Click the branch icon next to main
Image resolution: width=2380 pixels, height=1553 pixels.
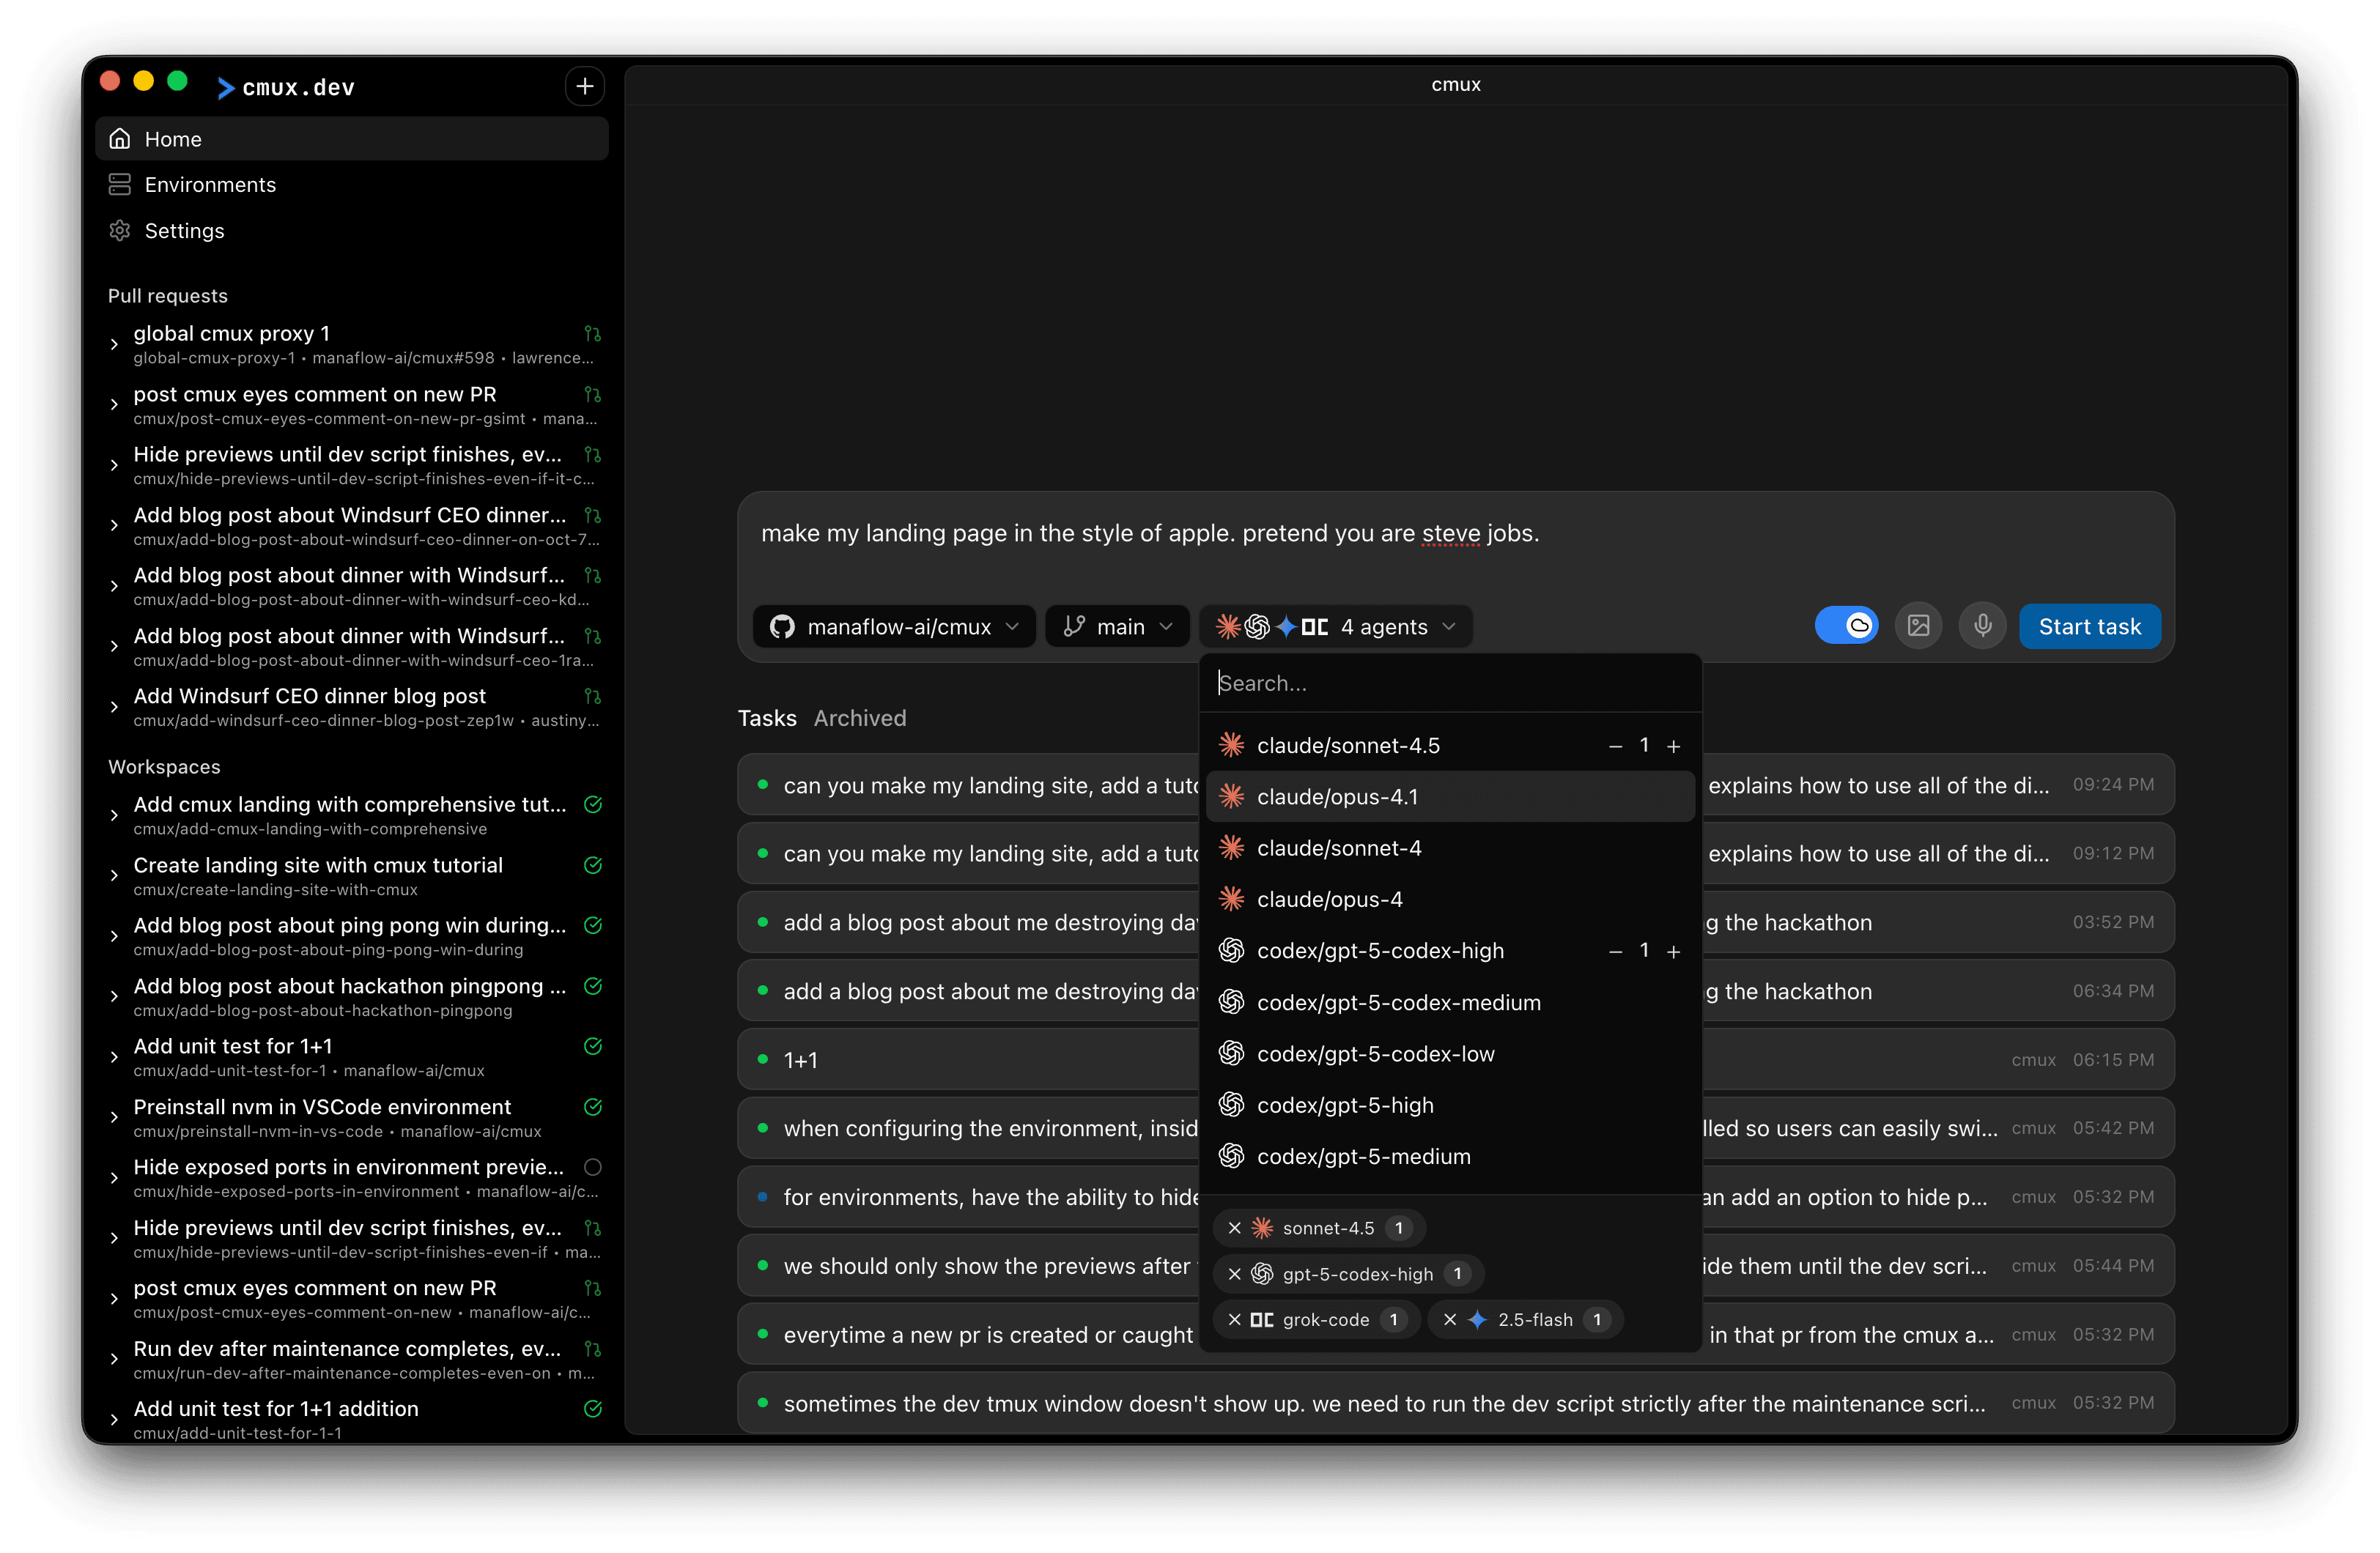(1073, 626)
